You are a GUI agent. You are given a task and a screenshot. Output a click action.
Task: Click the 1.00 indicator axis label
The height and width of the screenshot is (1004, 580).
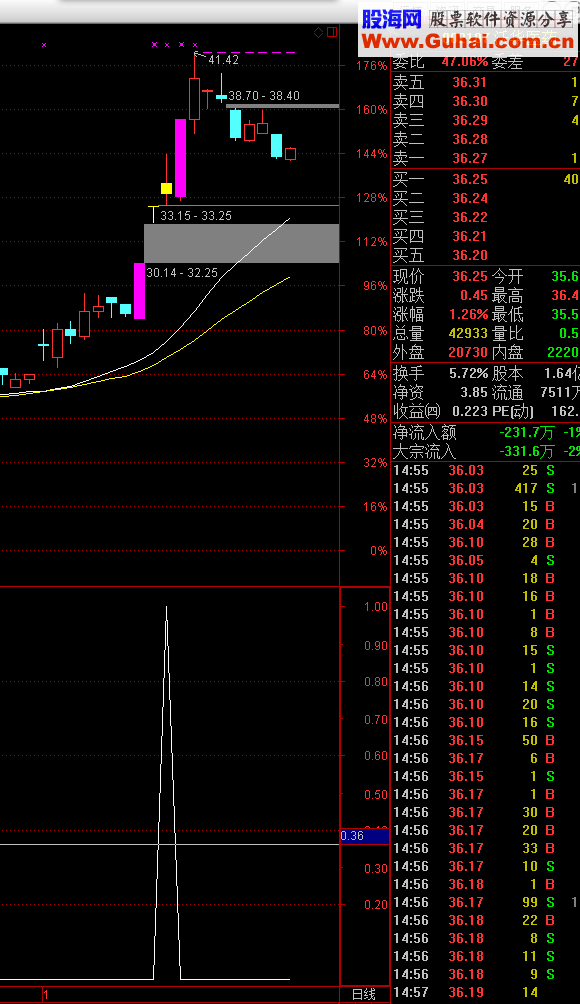point(376,606)
